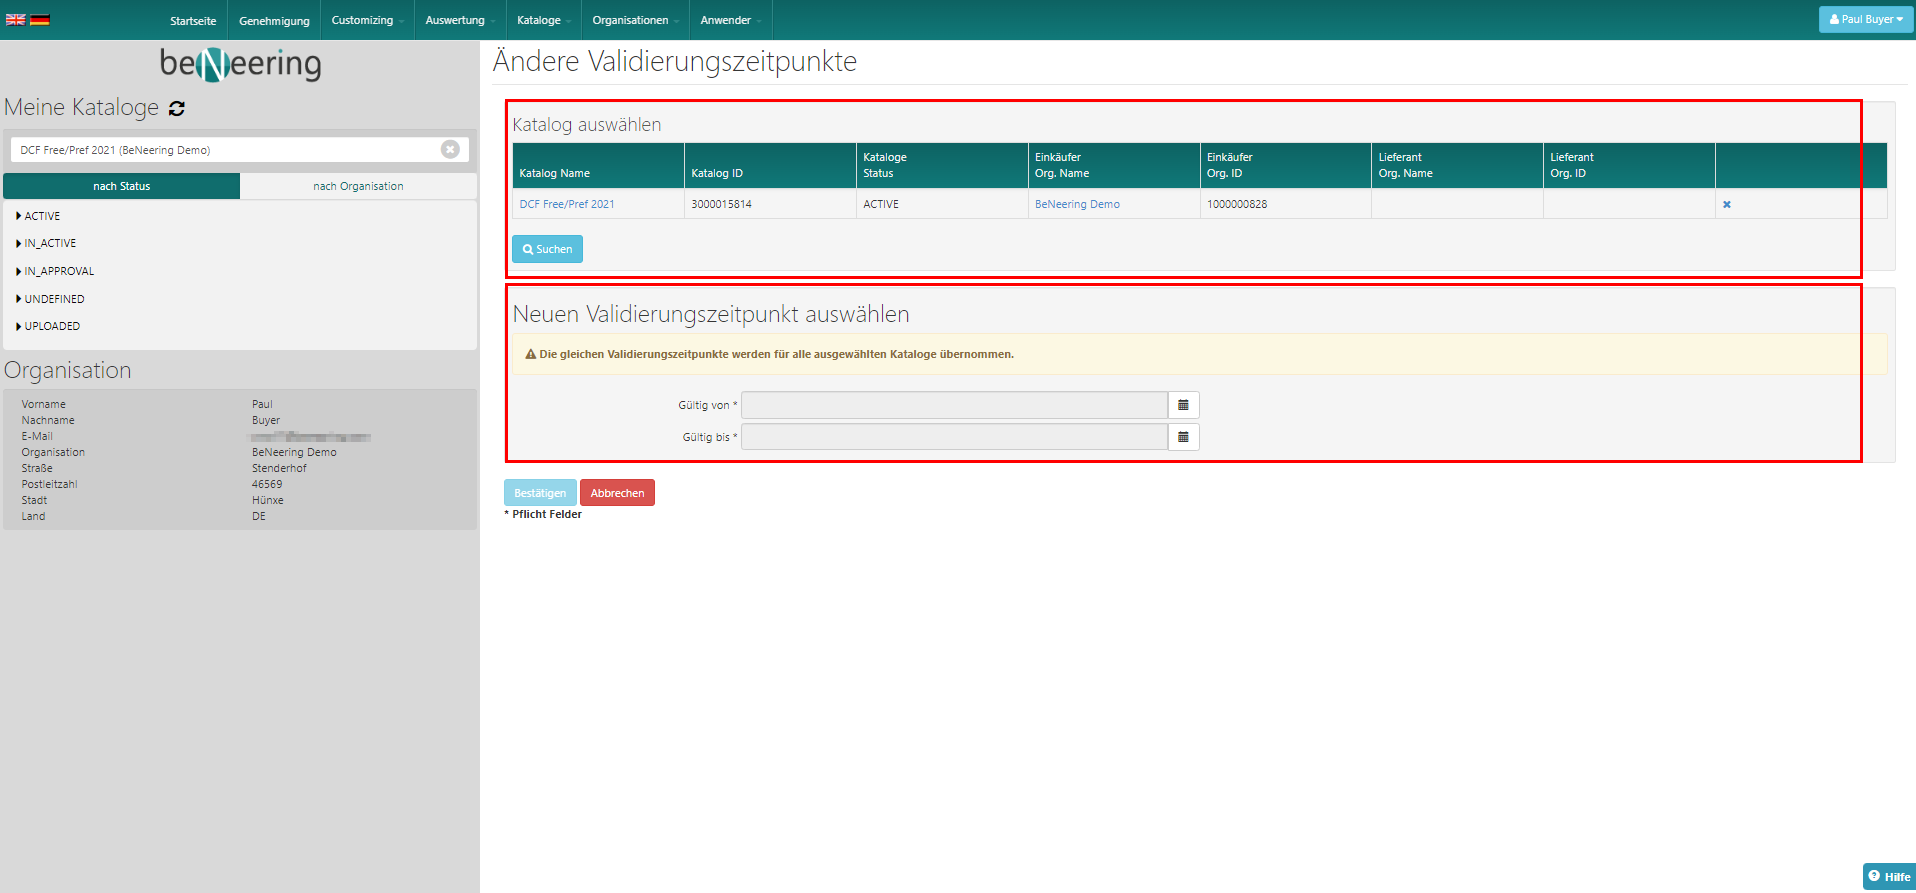Clear the catalog search field with the X icon
The image size is (1916, 893).
click(450, 149)
